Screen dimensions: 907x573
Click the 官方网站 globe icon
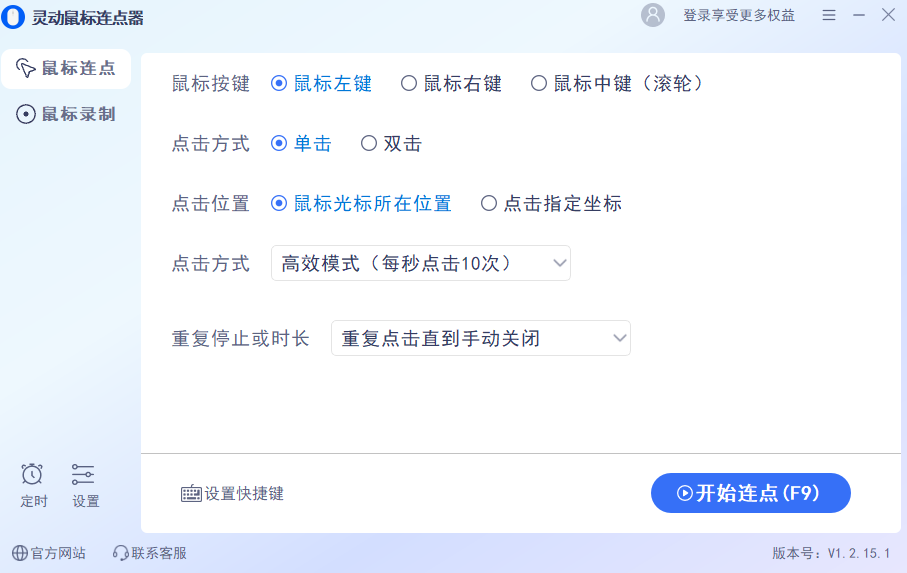coord(19,553)
